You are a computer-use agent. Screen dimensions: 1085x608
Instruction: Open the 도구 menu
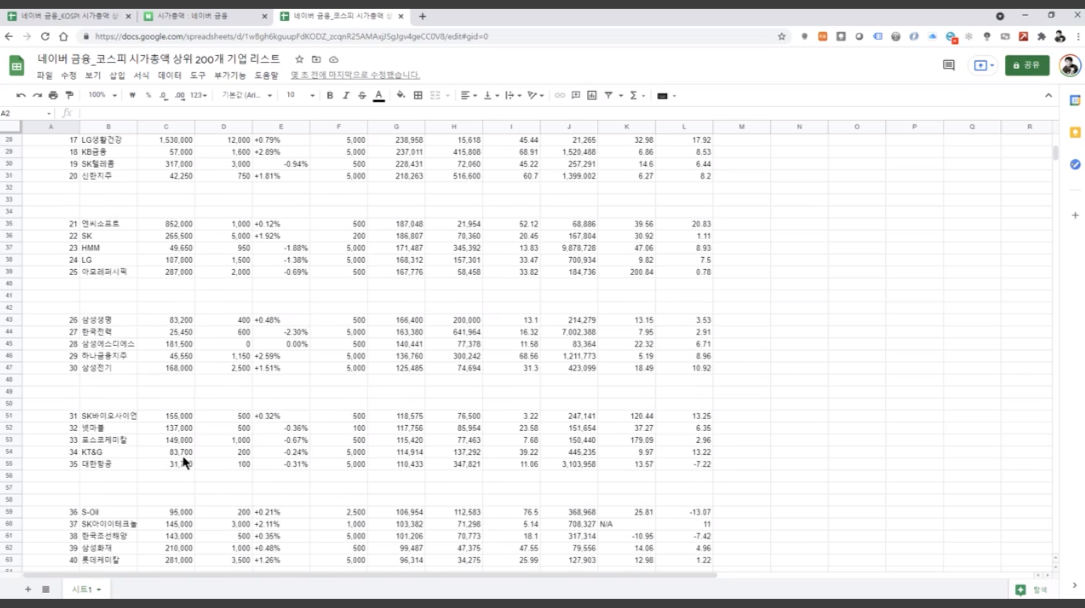click(x=198, y=75)
